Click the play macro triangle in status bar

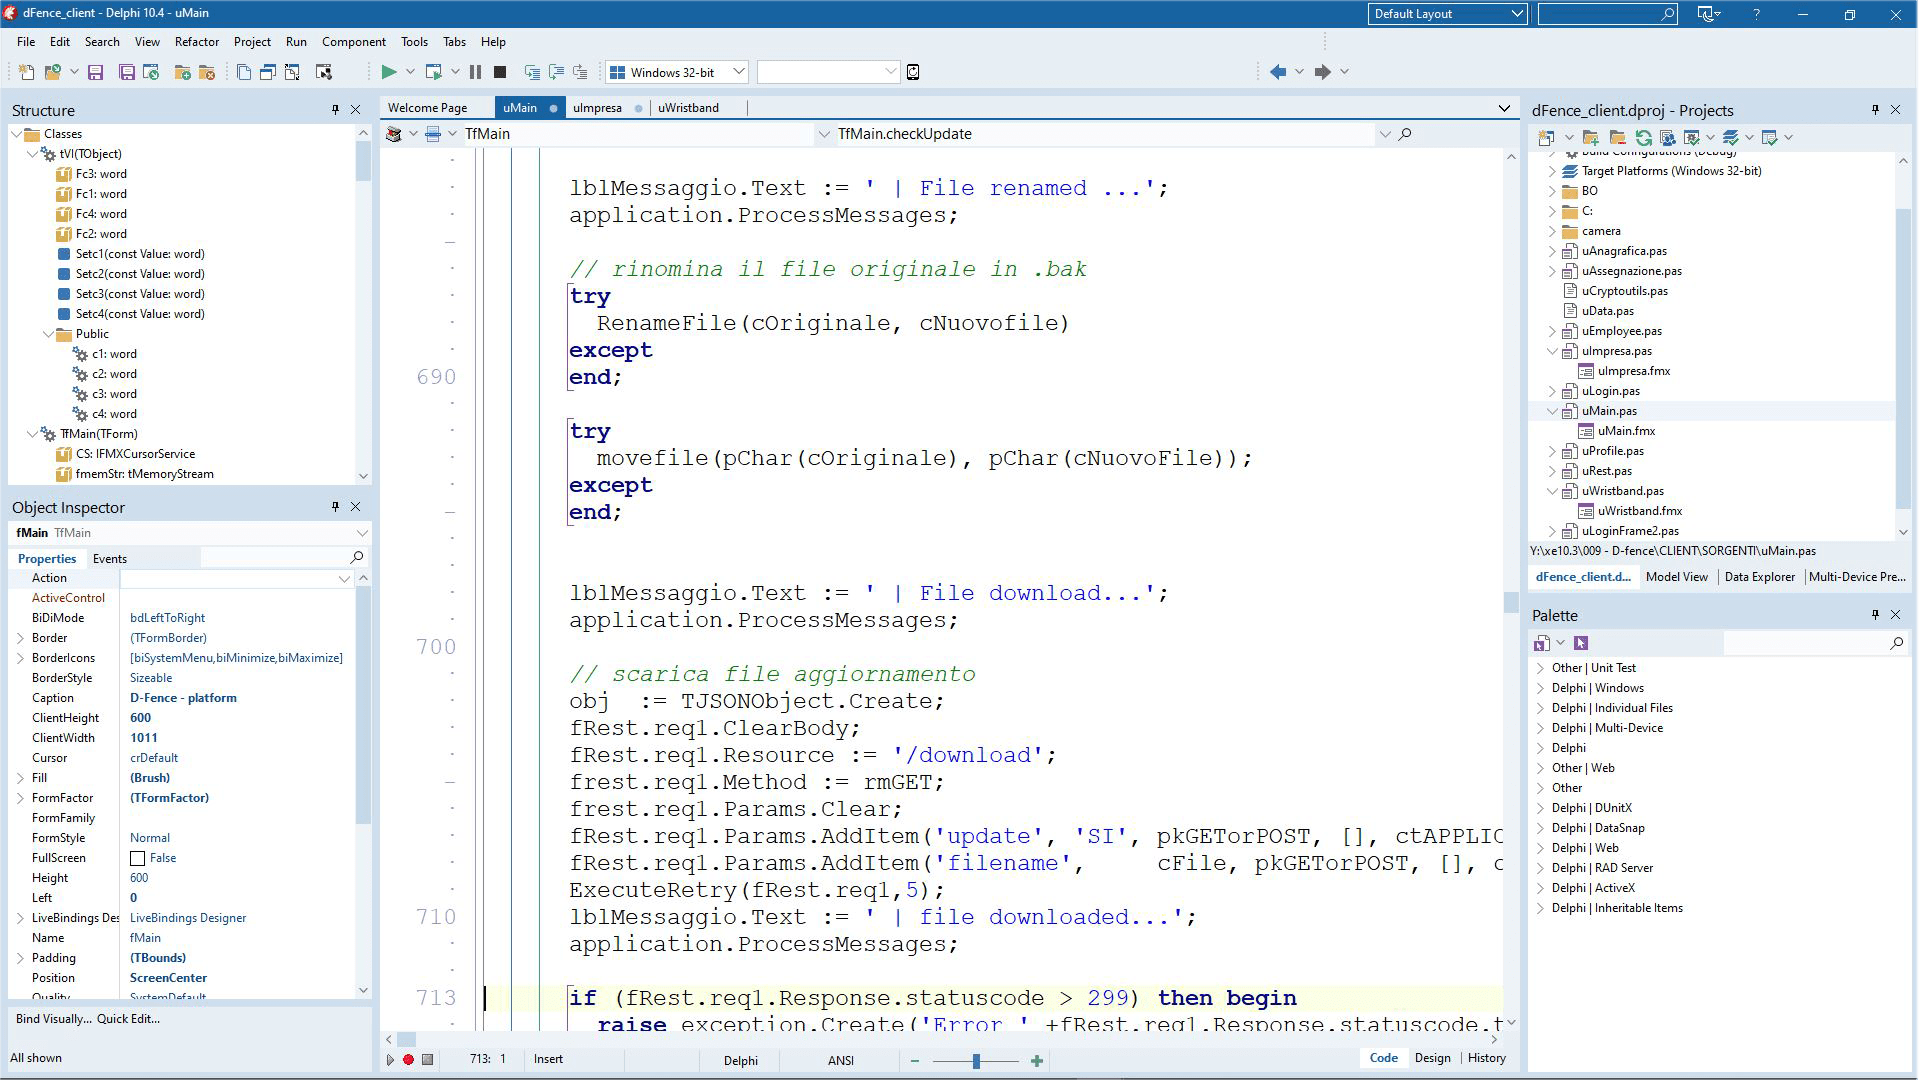pos(390,1060)
